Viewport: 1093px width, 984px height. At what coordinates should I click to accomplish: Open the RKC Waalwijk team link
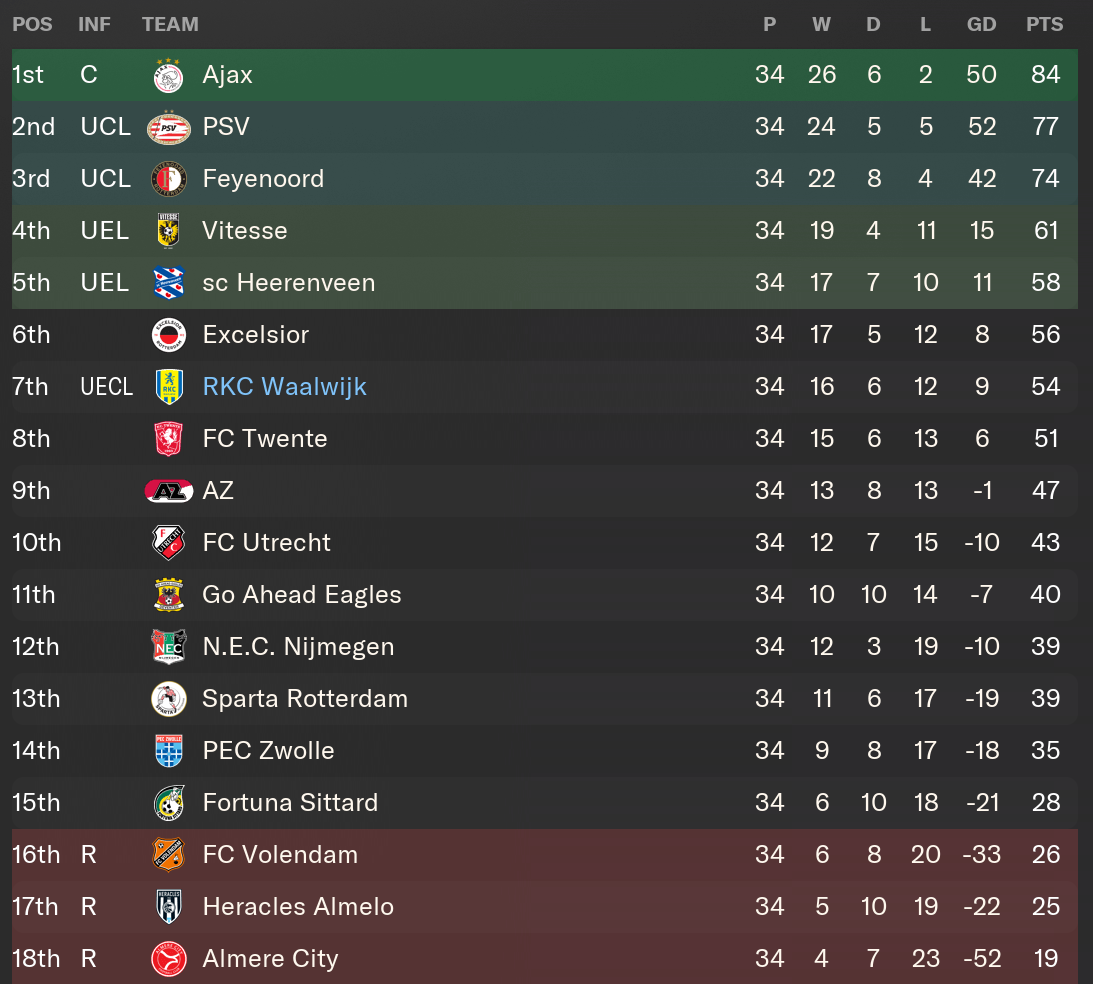(284, 387)
